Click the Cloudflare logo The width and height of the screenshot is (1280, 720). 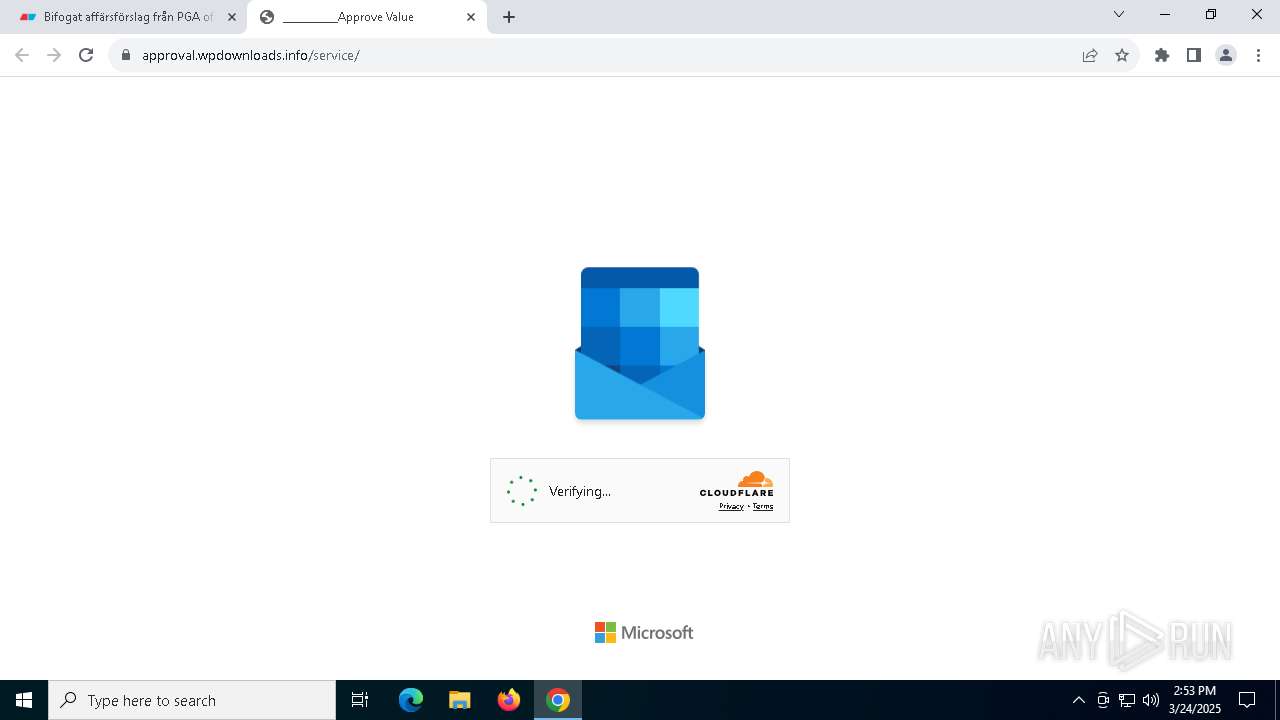[737, 484]
